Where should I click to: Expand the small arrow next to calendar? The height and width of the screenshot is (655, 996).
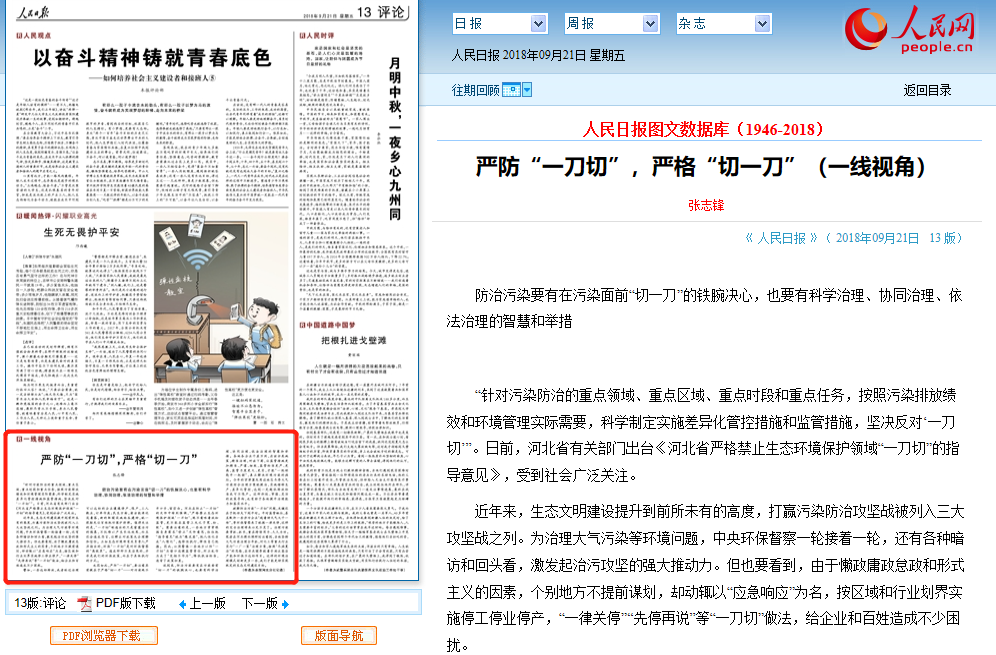[x=527, y=90]
